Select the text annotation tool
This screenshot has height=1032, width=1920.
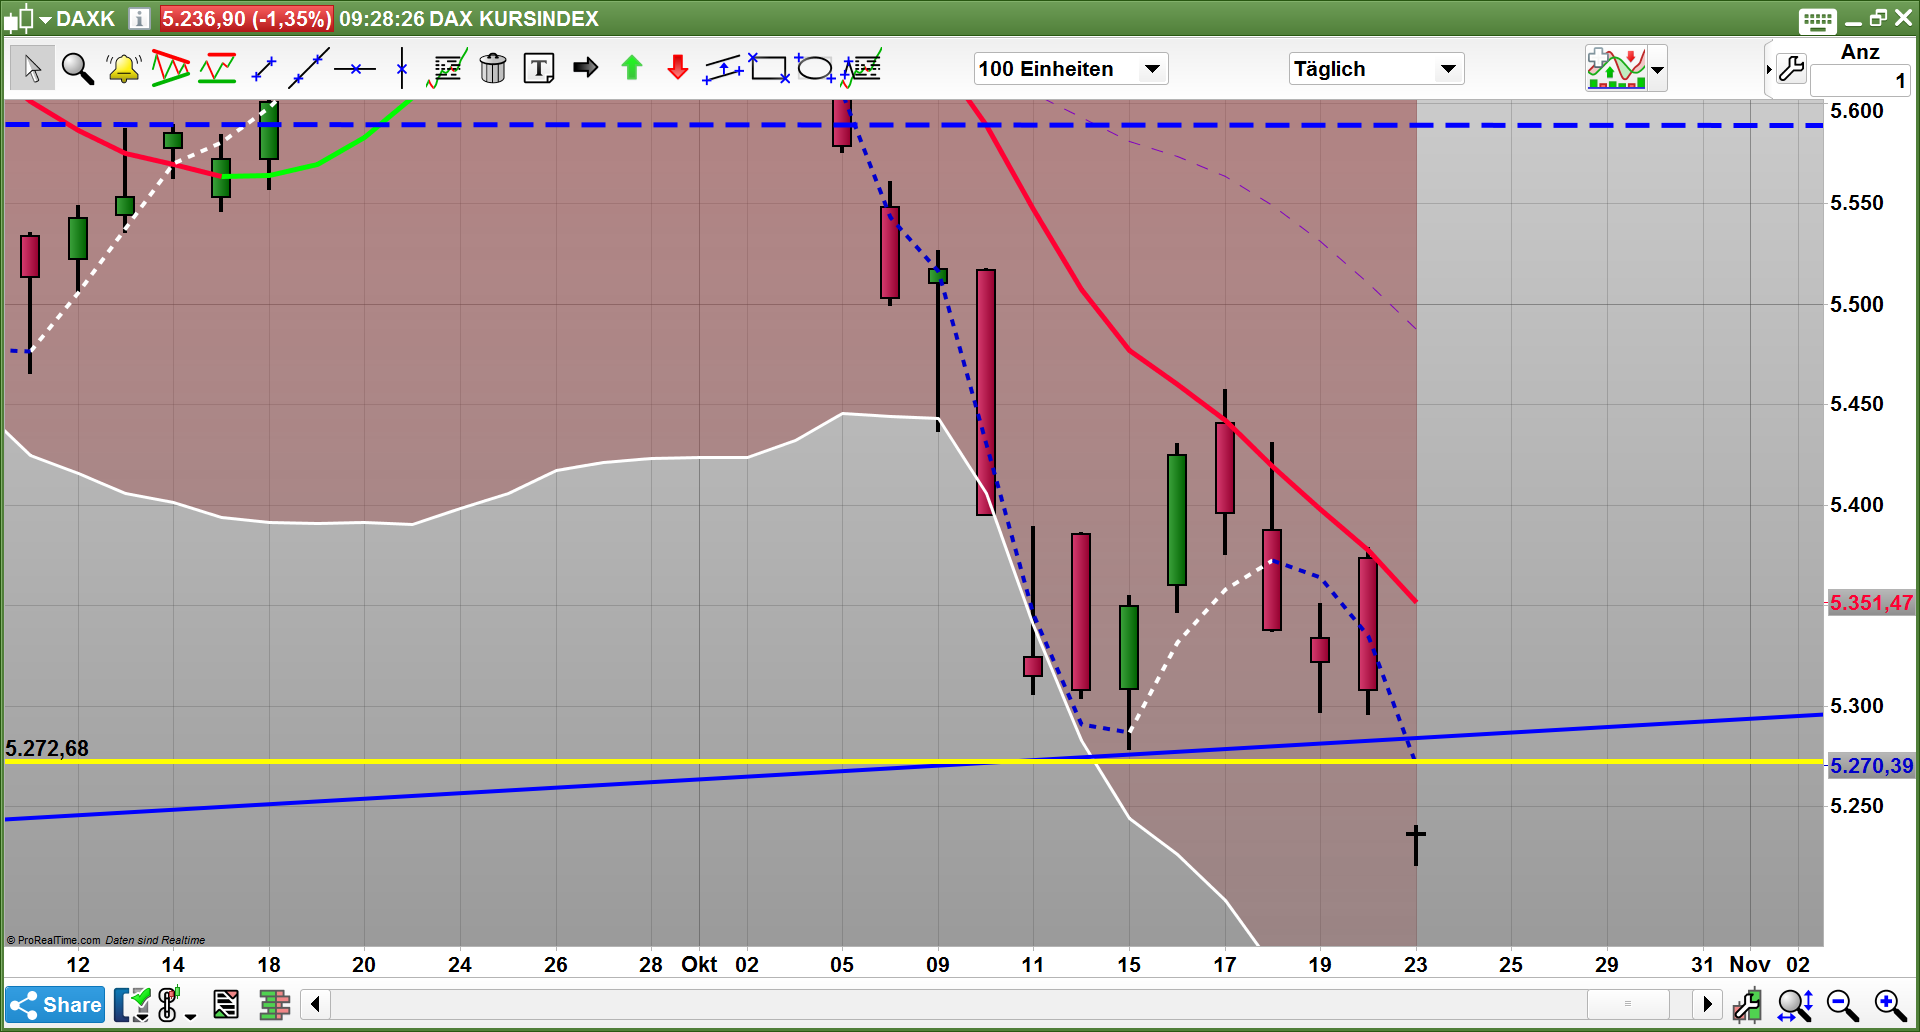[539, 68]
